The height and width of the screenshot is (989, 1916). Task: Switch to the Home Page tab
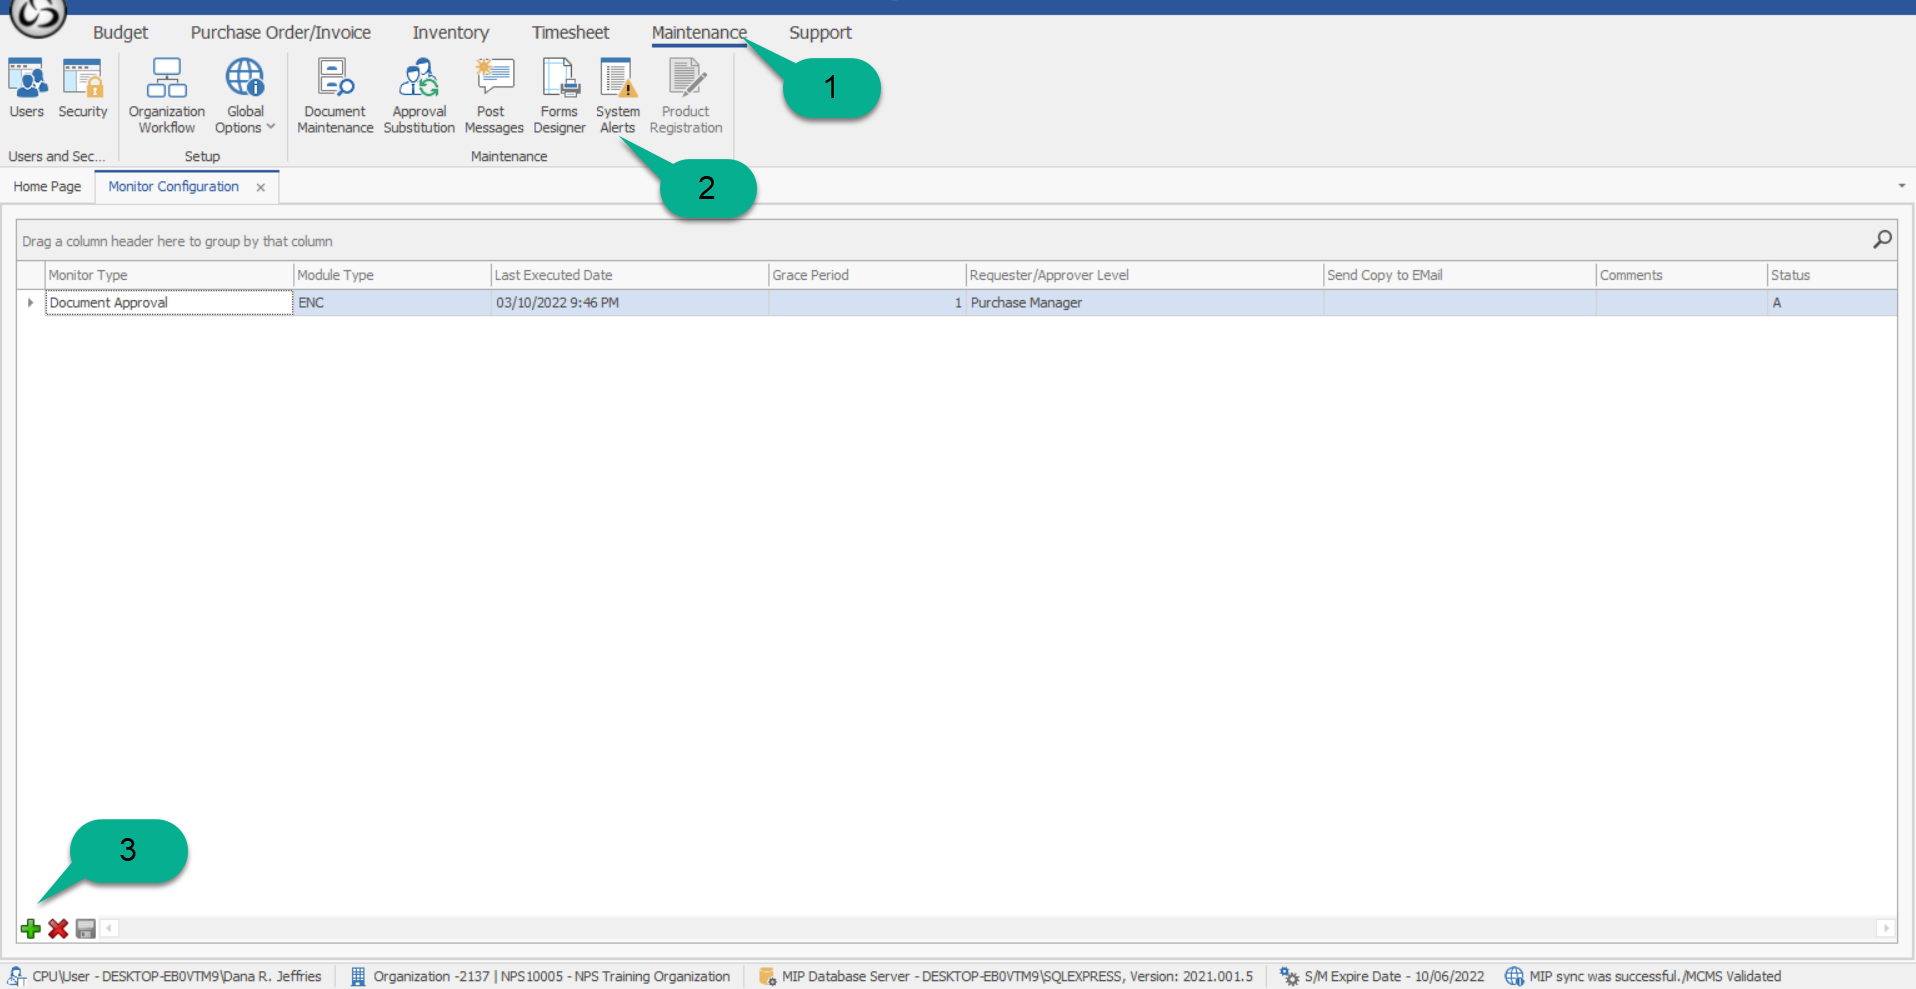coord(47,187)
